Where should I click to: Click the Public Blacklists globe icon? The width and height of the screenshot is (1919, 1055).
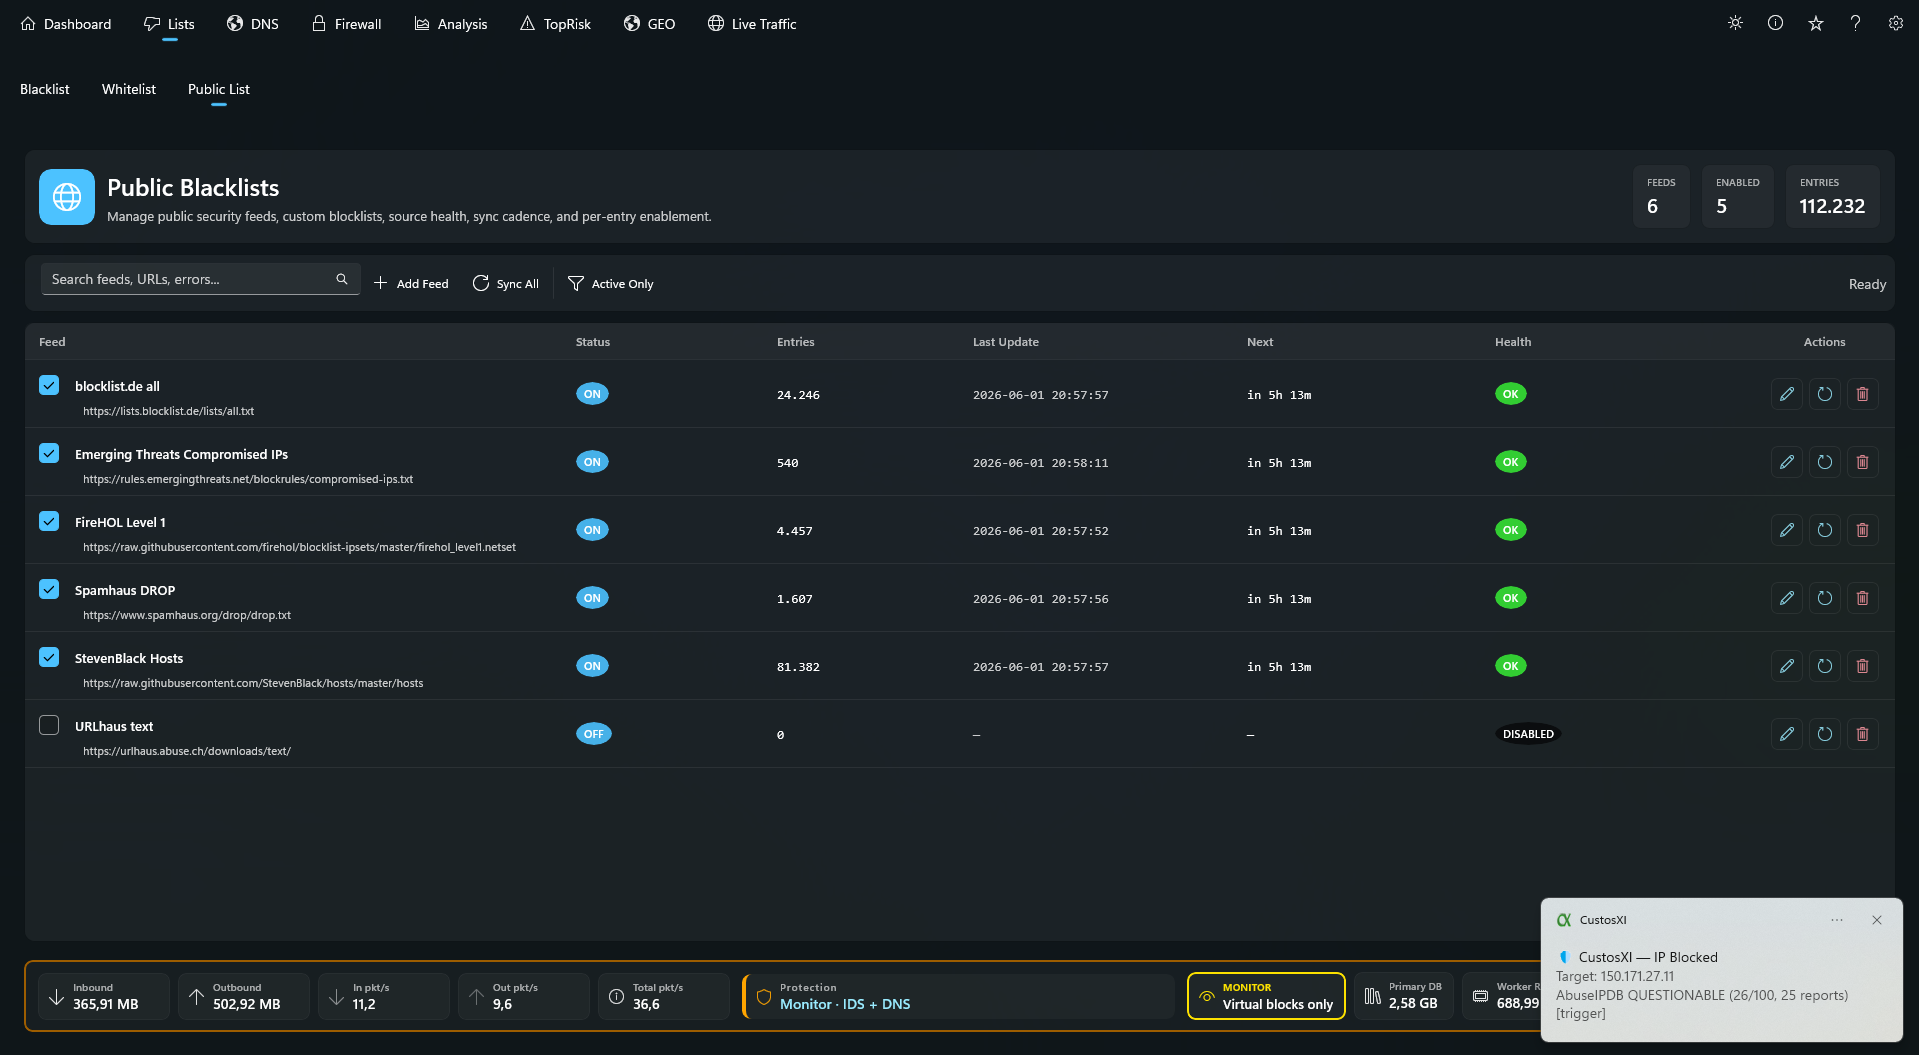pos(67,197)
